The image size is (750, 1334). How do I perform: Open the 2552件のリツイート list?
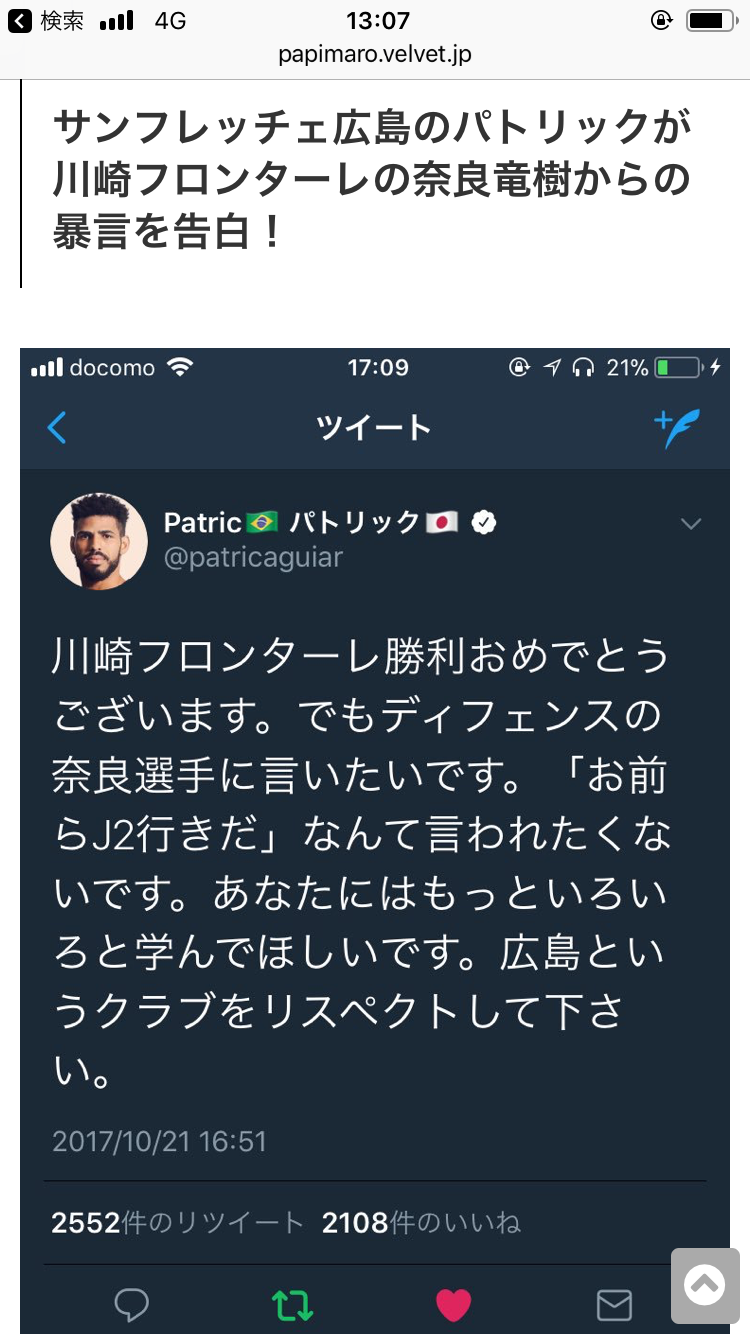coord(177,1222)
